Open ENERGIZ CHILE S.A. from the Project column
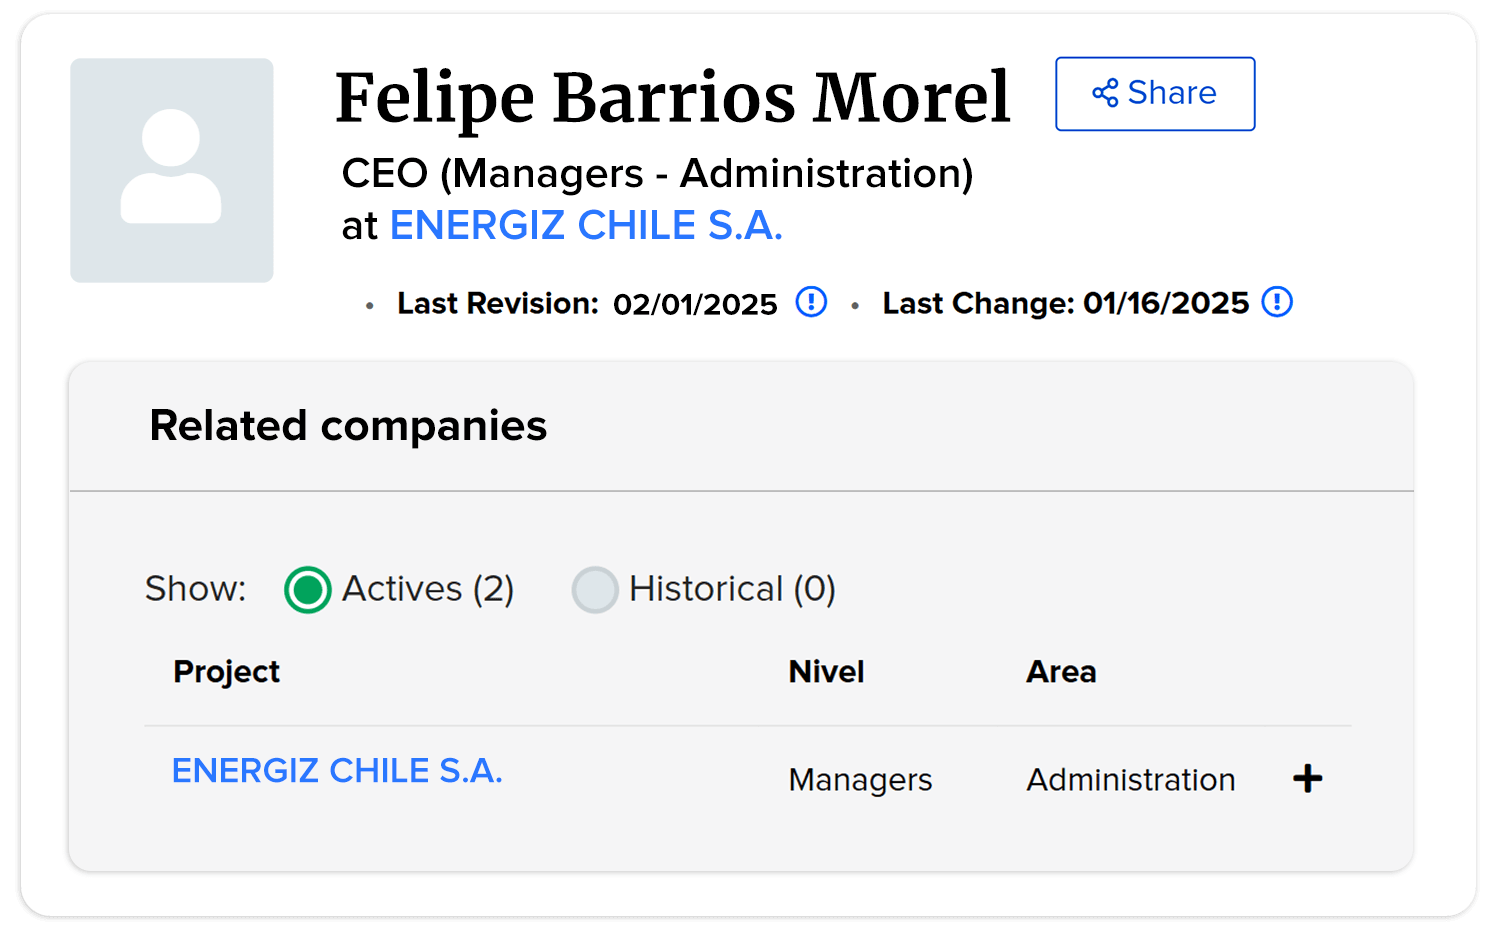The width and height of the screenshot is (1494, 931). point(337,770)
